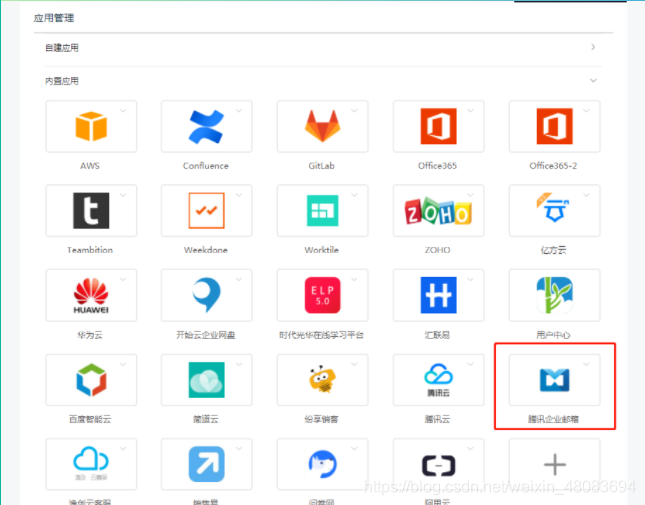The height and width of the screenshot is (505, 645).
Task: Click the '腾讯企业邮箱' name label
Action: 554,419
